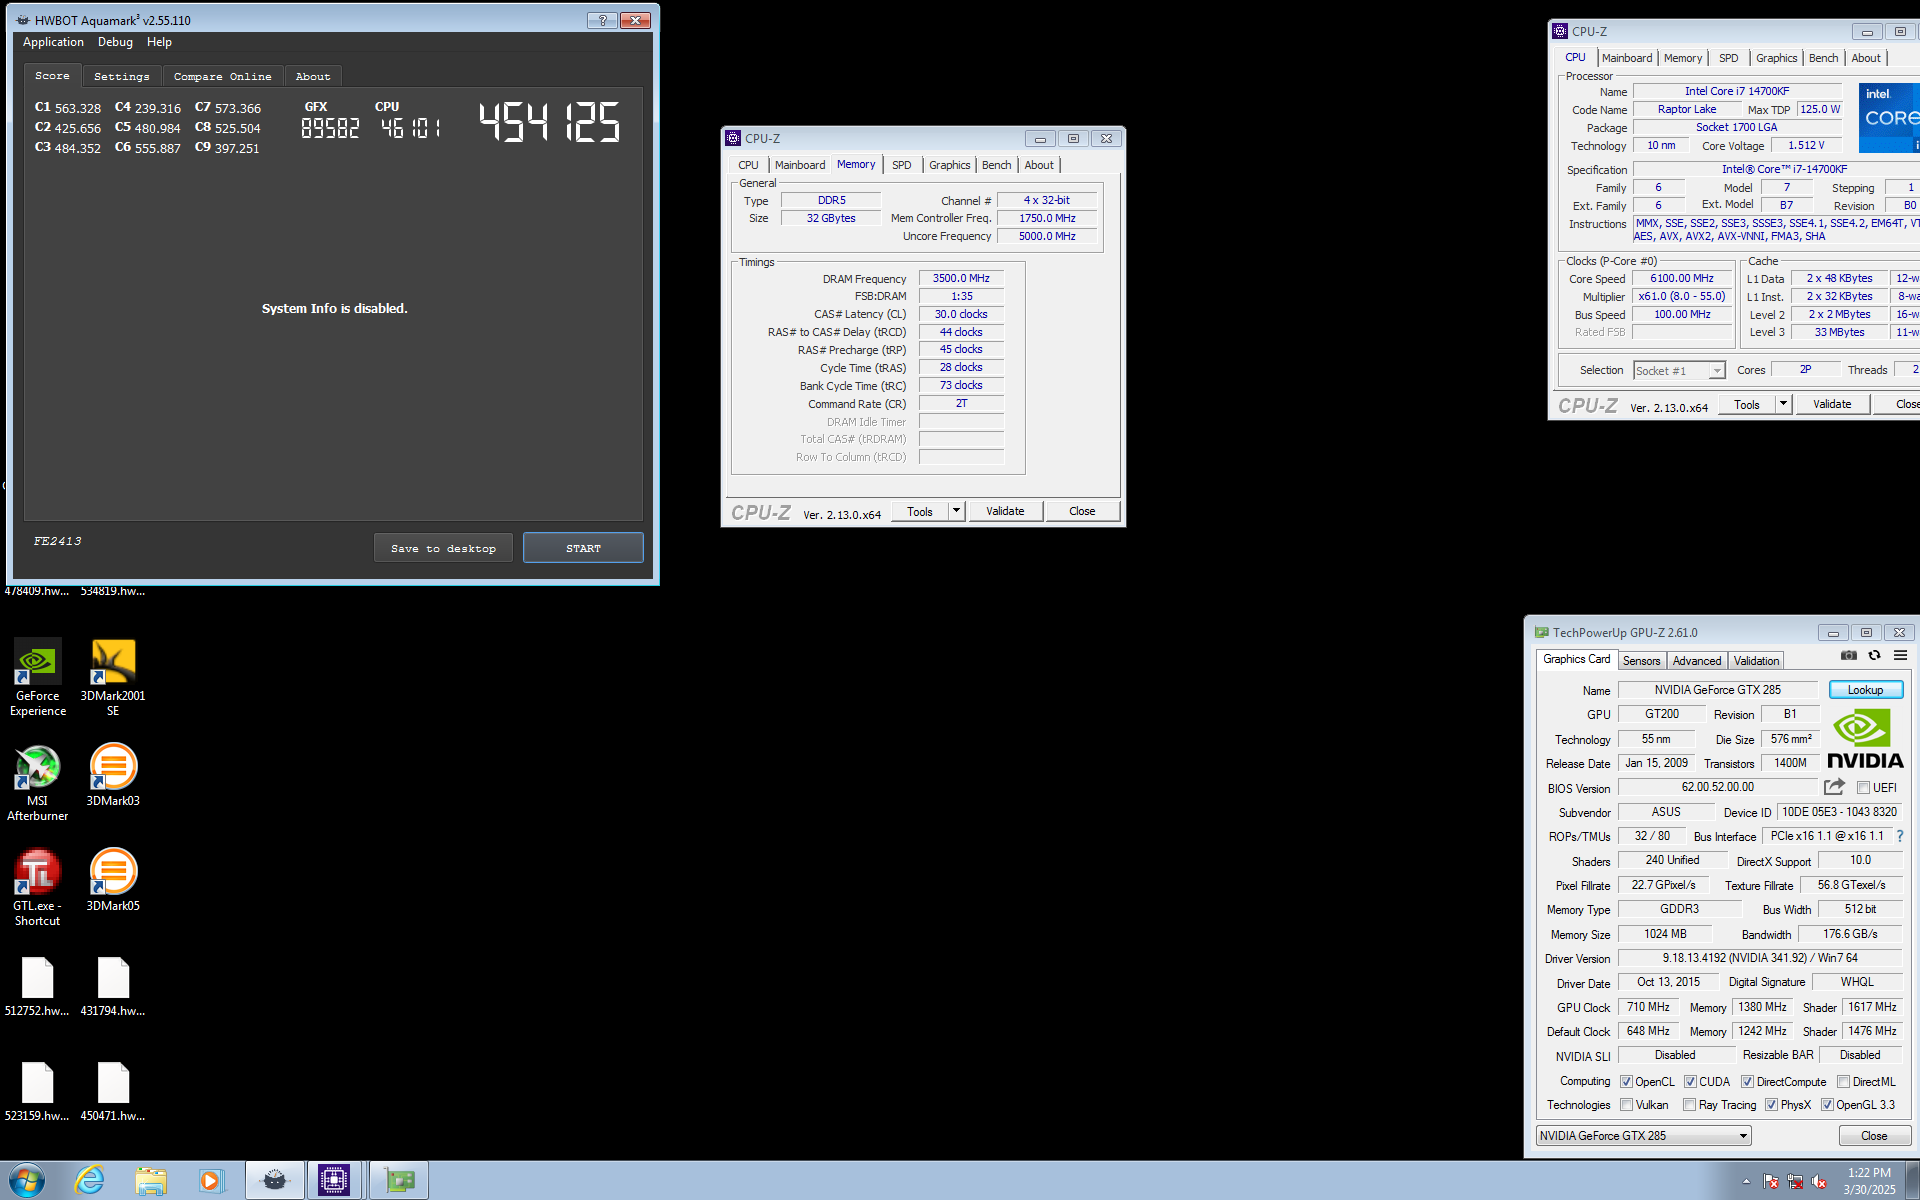This screenshot has width=1920, height=1200.
Task: Select the 512752.hw file on desktop
Action: point(38,986)
